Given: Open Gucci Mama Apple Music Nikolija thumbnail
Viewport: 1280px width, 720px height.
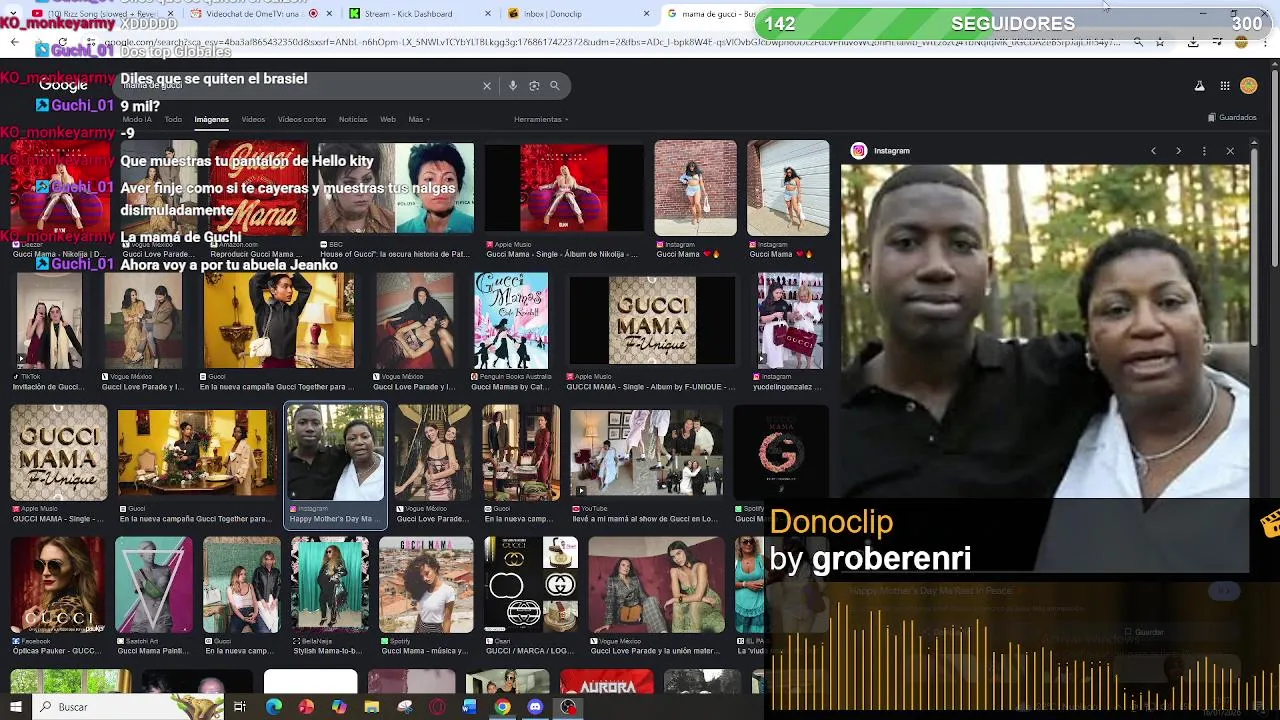Looking at the screenshot, I should 562,188.
